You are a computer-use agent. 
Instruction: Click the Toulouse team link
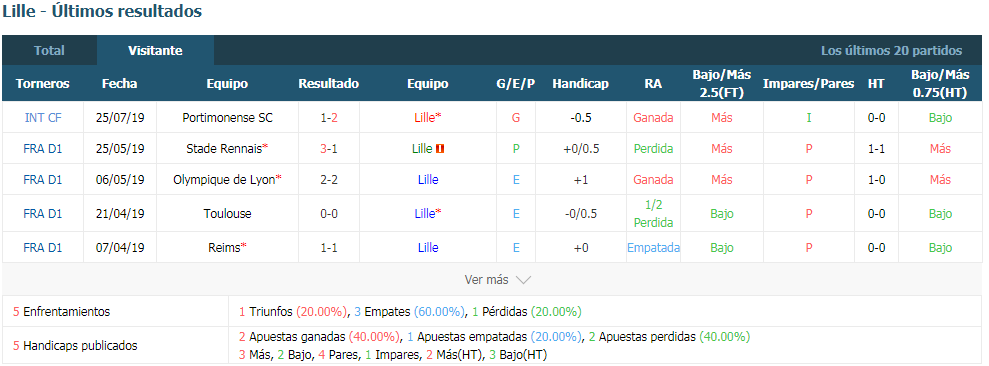227,214
